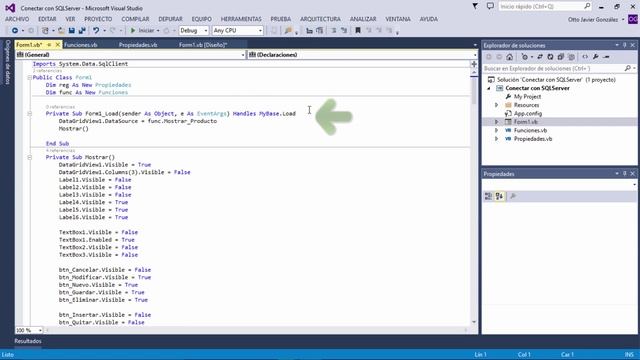Click the notifications flag icon in title bar
This screenshot has width=640, height=360.
coord(475,6)
